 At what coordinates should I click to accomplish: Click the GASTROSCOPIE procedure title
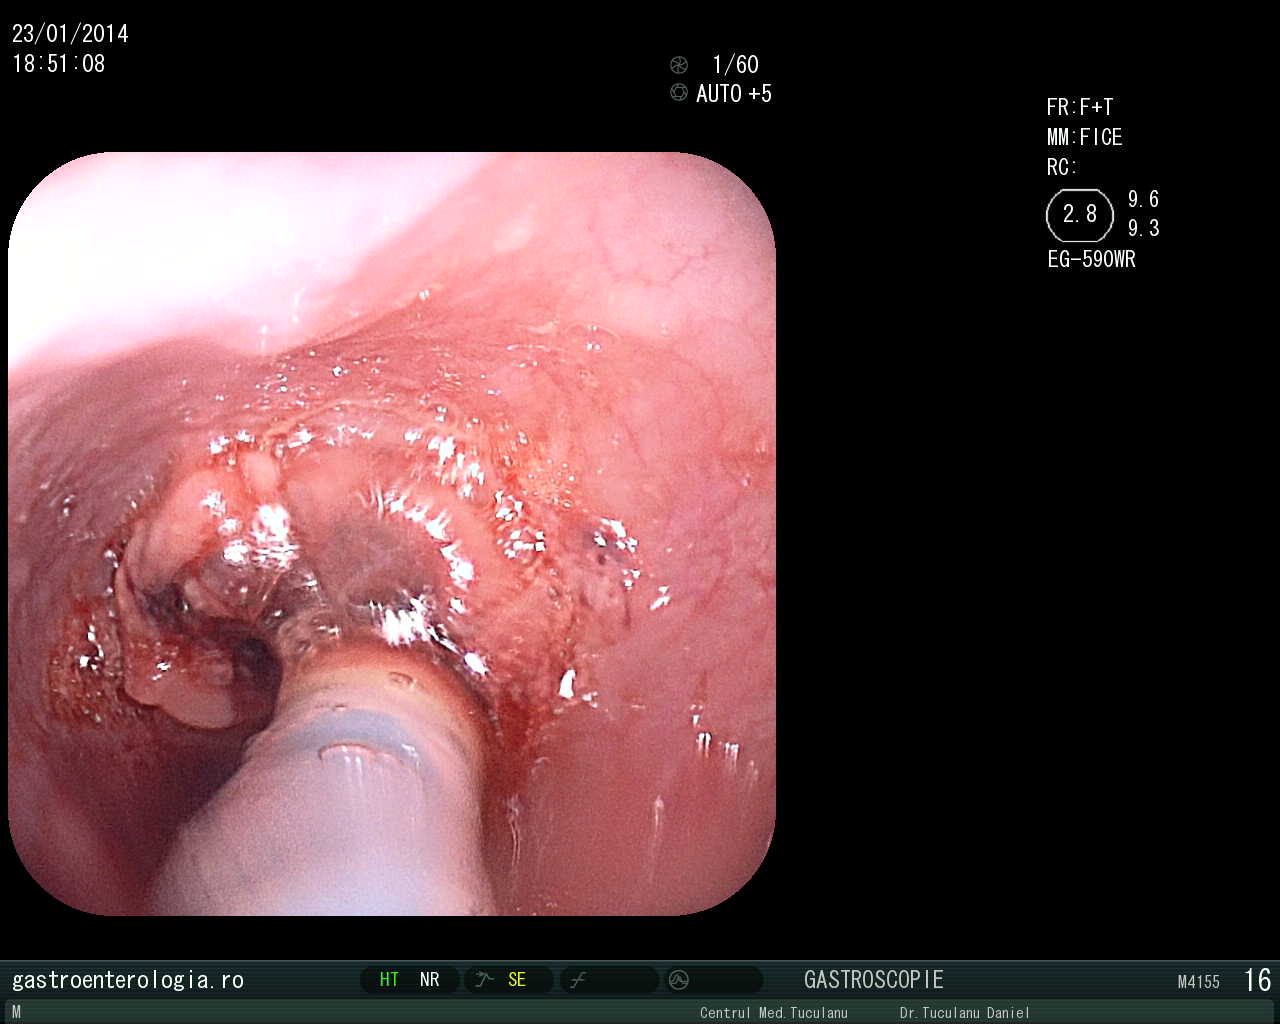pos(874,980)
